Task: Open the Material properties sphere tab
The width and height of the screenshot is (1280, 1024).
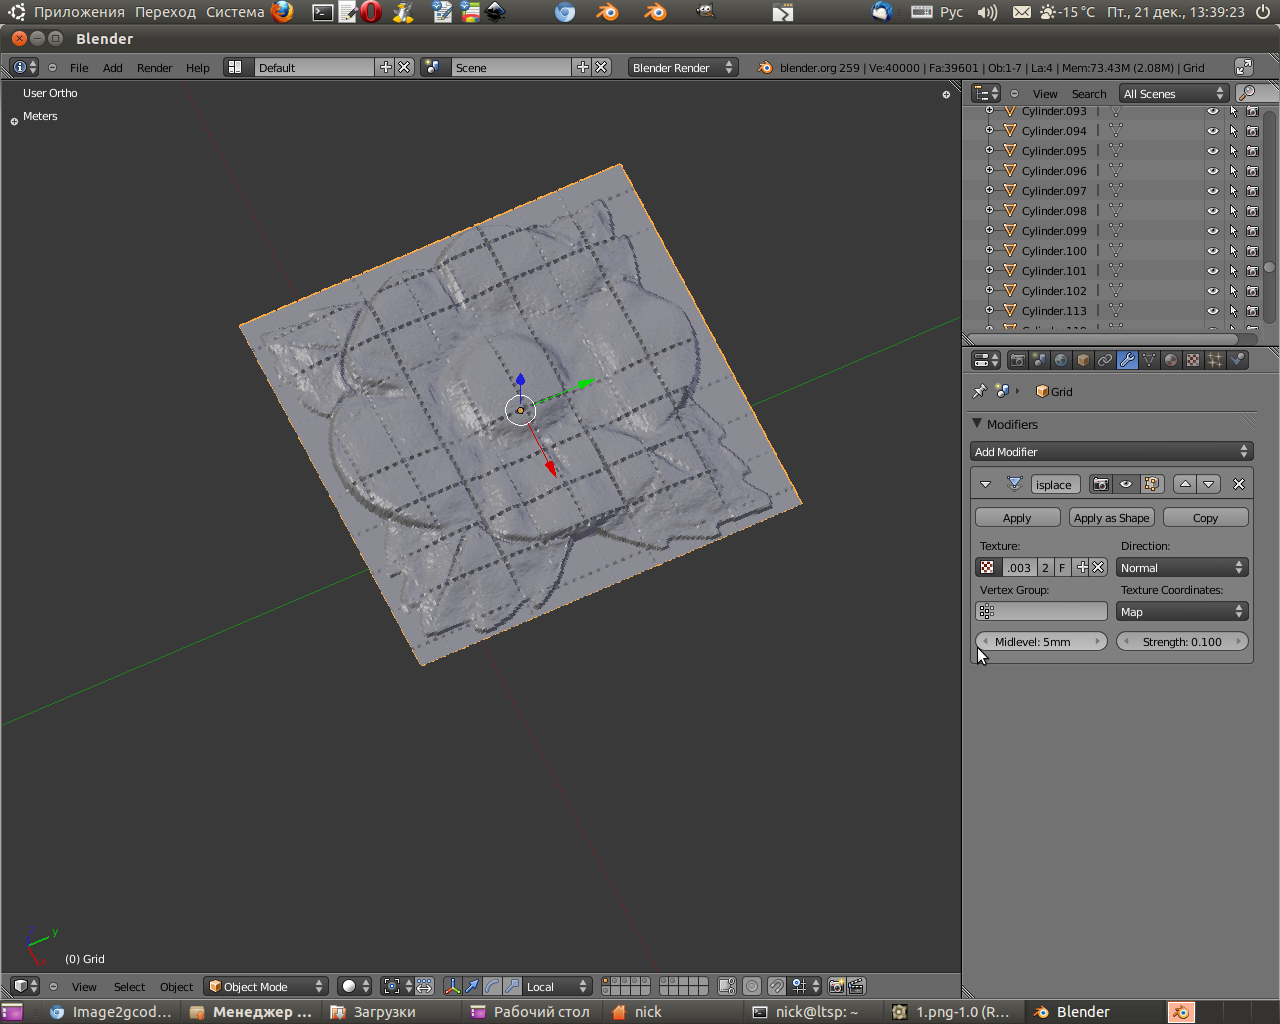Action: click(1171, 360)
